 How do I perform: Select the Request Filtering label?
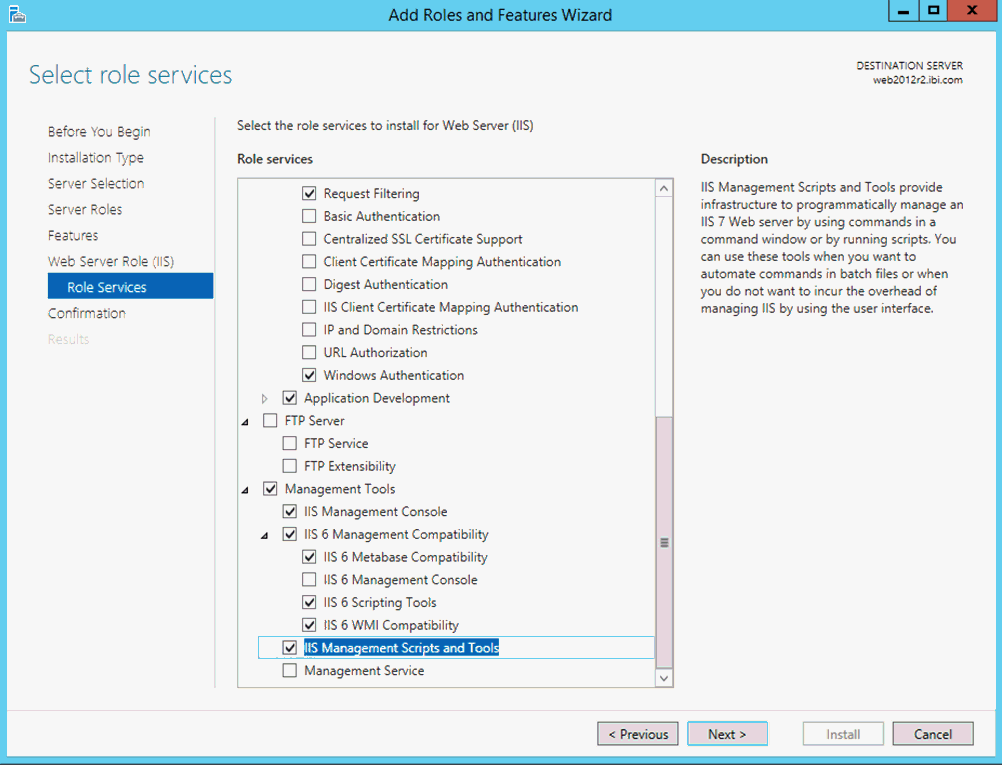pyautogui.click(x=371, y=193)
